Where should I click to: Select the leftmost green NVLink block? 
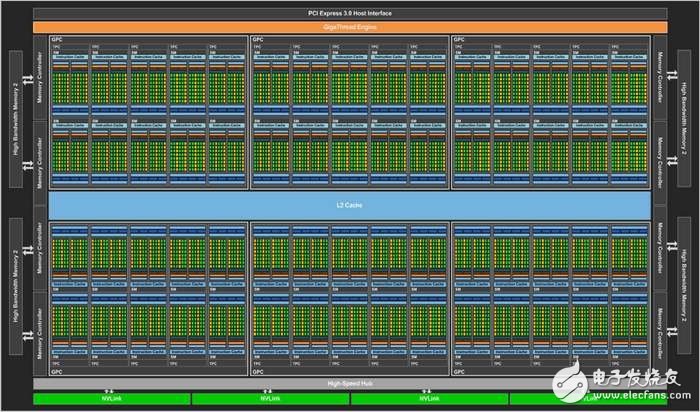[112, 400]
